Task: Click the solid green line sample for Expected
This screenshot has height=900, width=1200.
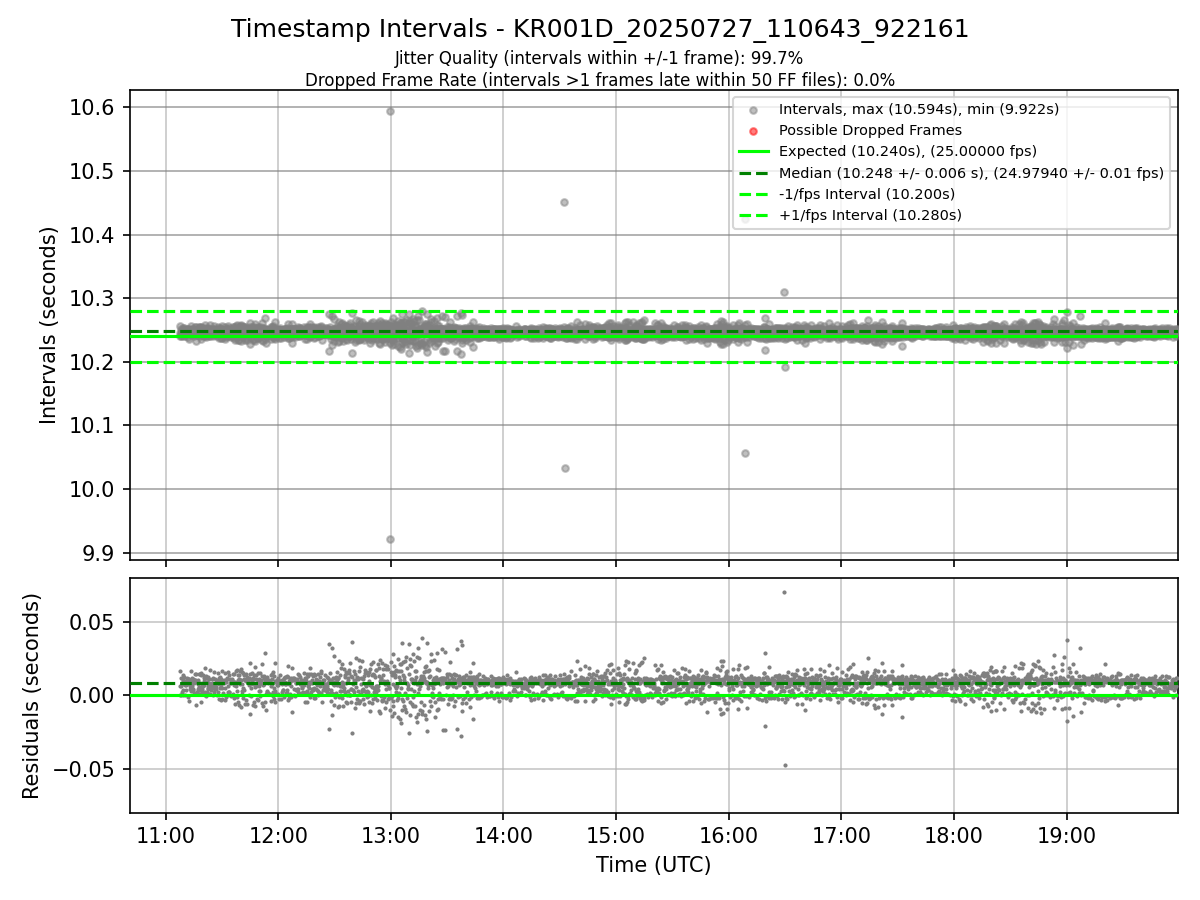Action: pos(754,152)
